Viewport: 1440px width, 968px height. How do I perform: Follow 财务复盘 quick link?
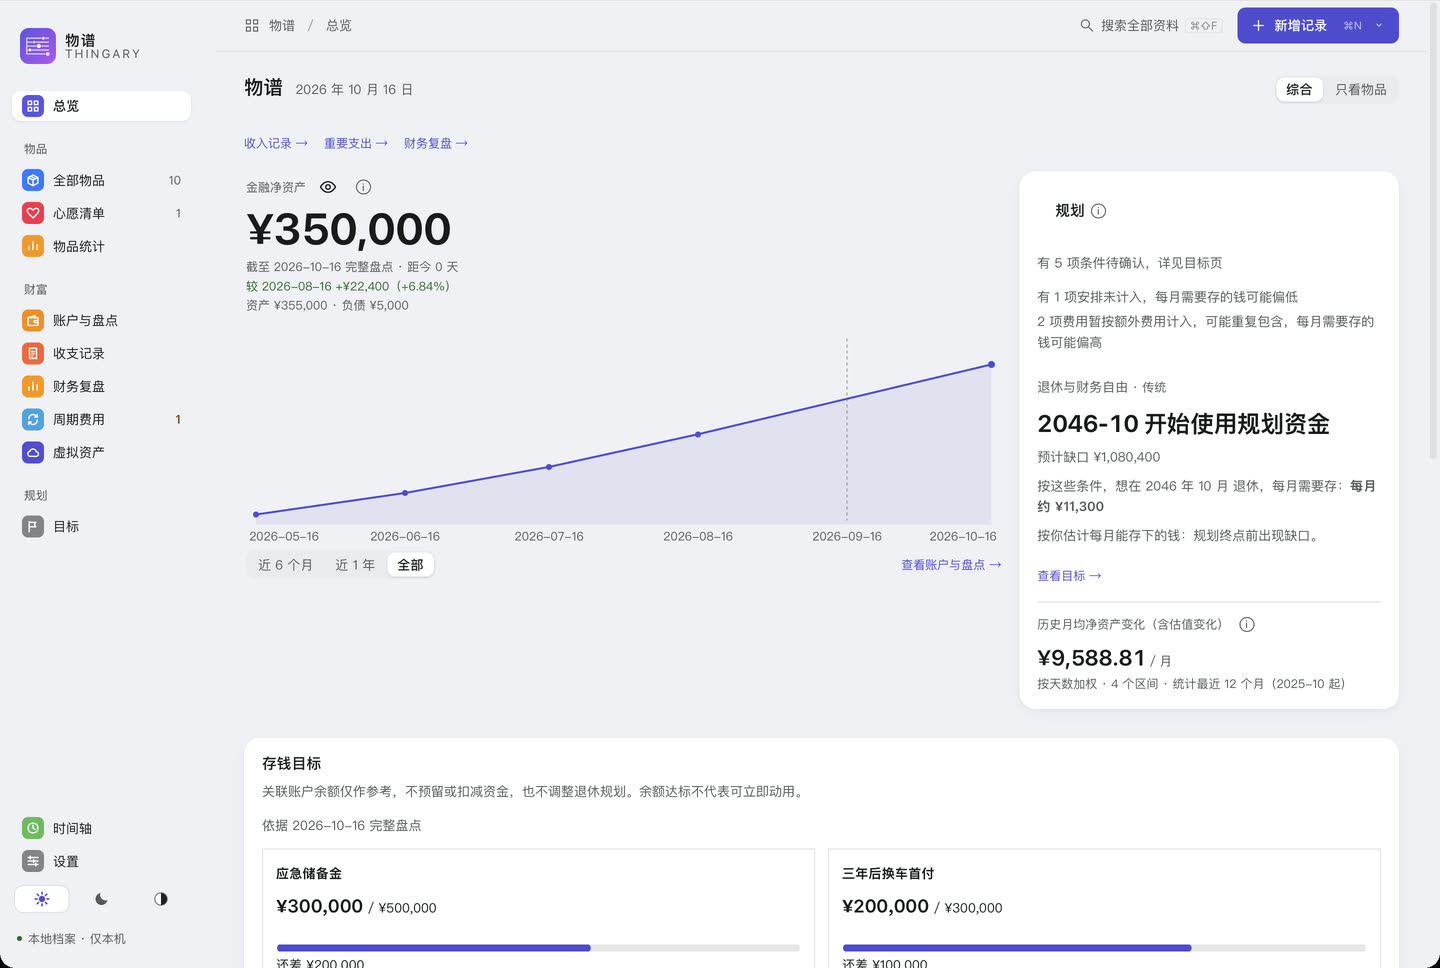click(x=436, y=144)
